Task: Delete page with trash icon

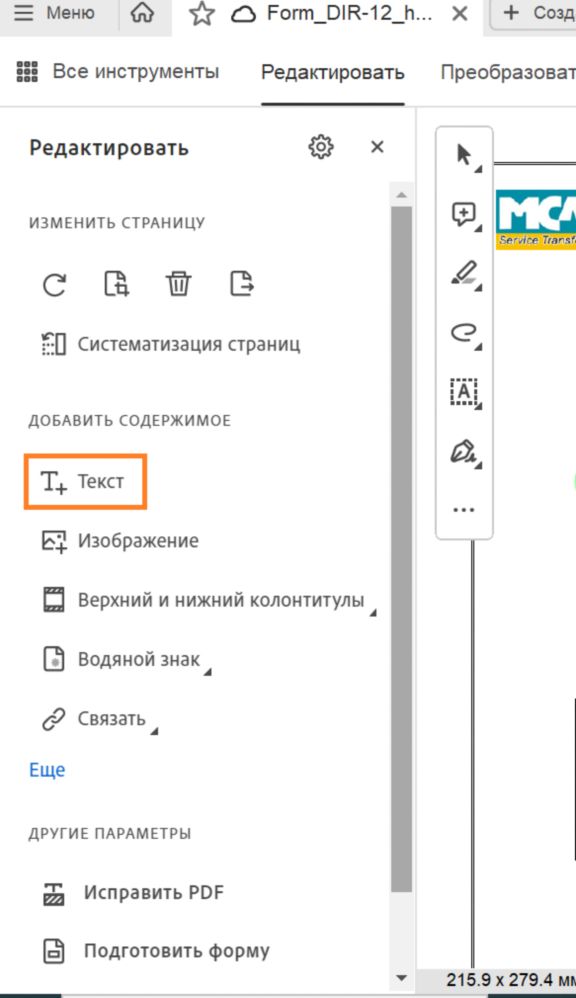Action: [x=178, y=284]
